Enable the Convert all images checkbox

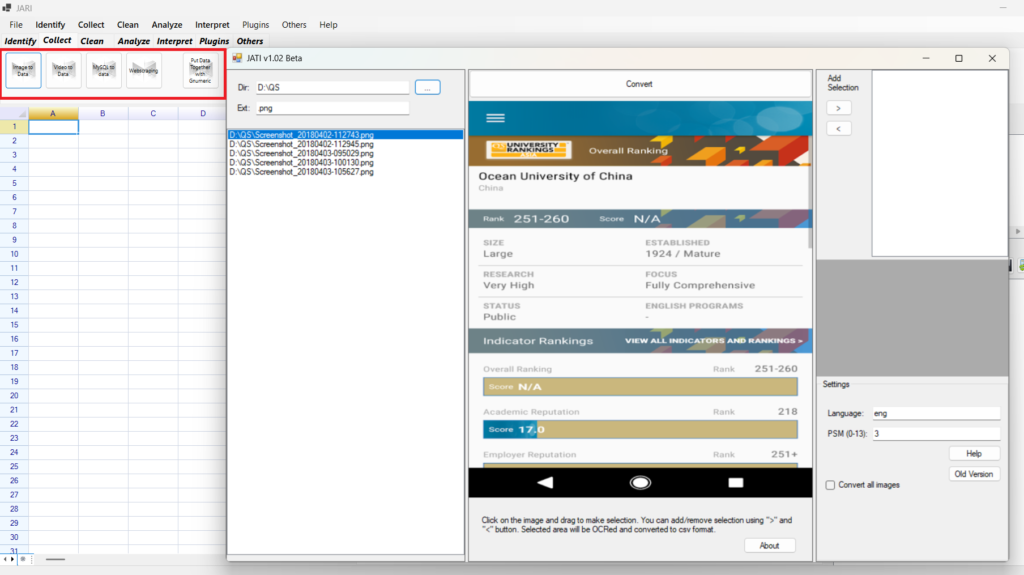[x=831, y=485]
